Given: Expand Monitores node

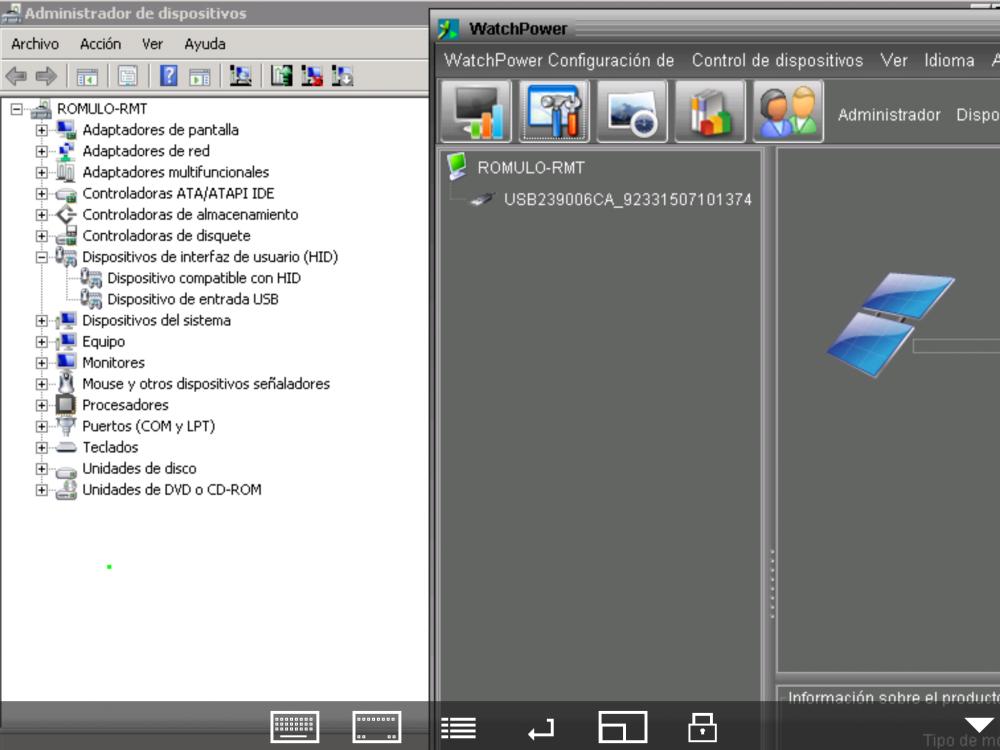Looking at the screenshot, I should (x=41, y=363).
